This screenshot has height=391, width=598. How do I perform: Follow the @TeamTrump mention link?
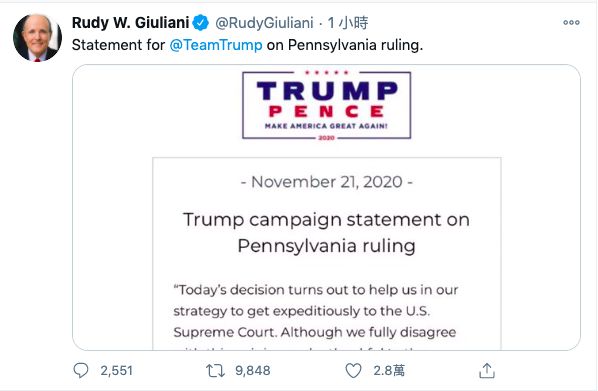pos(216,45)
